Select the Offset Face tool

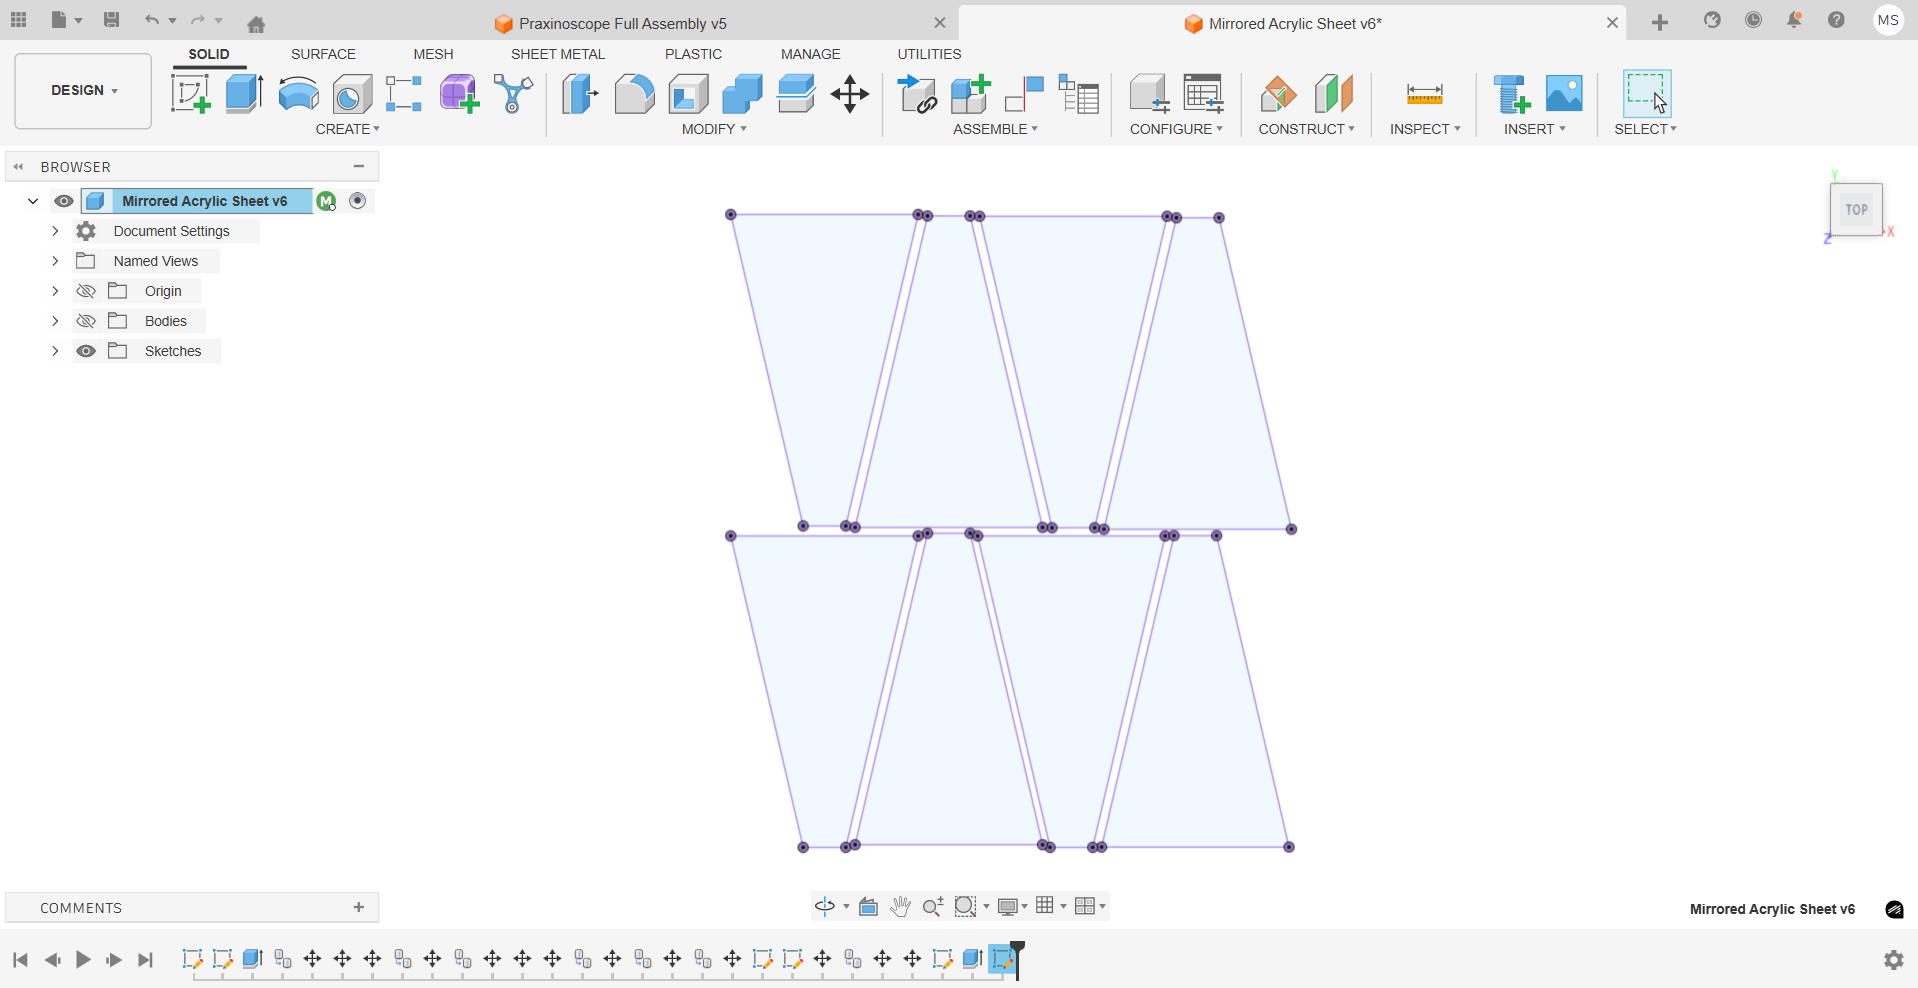(796, 94)
